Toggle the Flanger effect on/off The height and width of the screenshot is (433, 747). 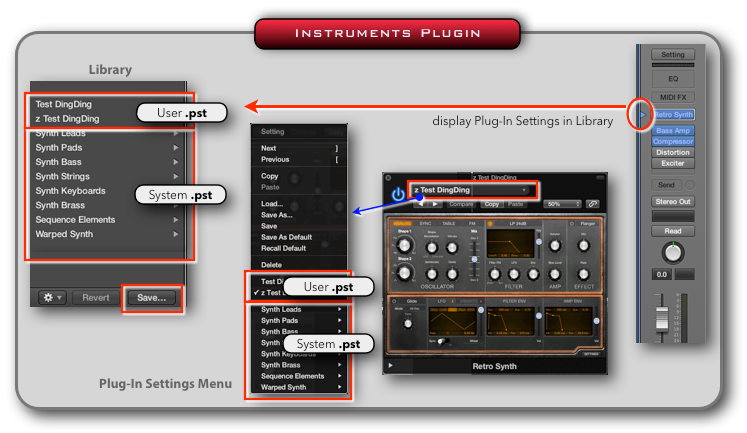[x=575, y=223]
